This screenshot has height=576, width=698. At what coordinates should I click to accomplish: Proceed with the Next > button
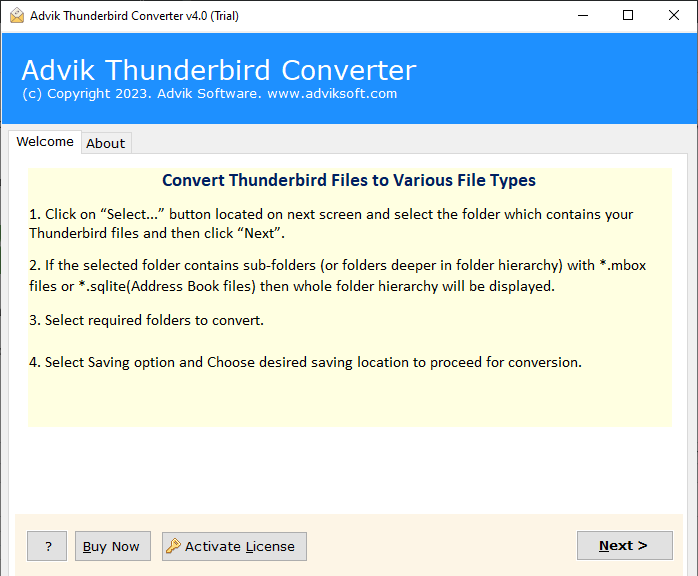(625, 545)
